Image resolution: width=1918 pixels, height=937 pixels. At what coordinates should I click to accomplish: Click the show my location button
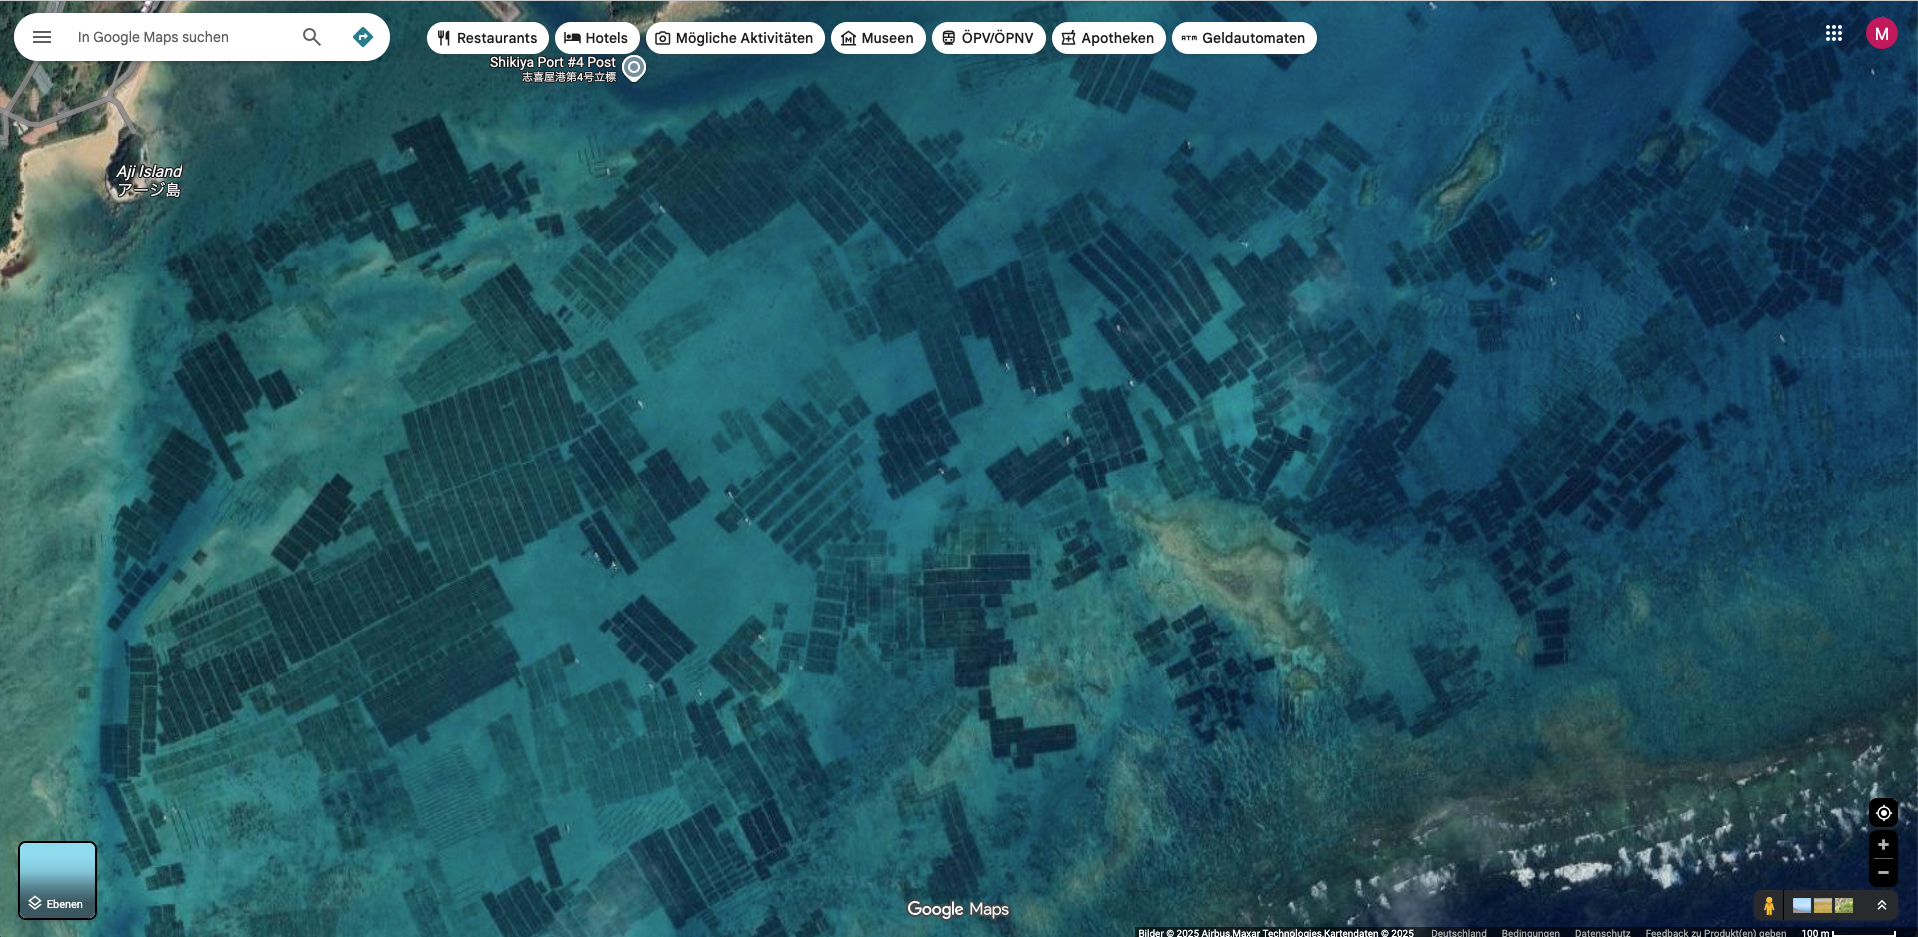pos(1883,813)
